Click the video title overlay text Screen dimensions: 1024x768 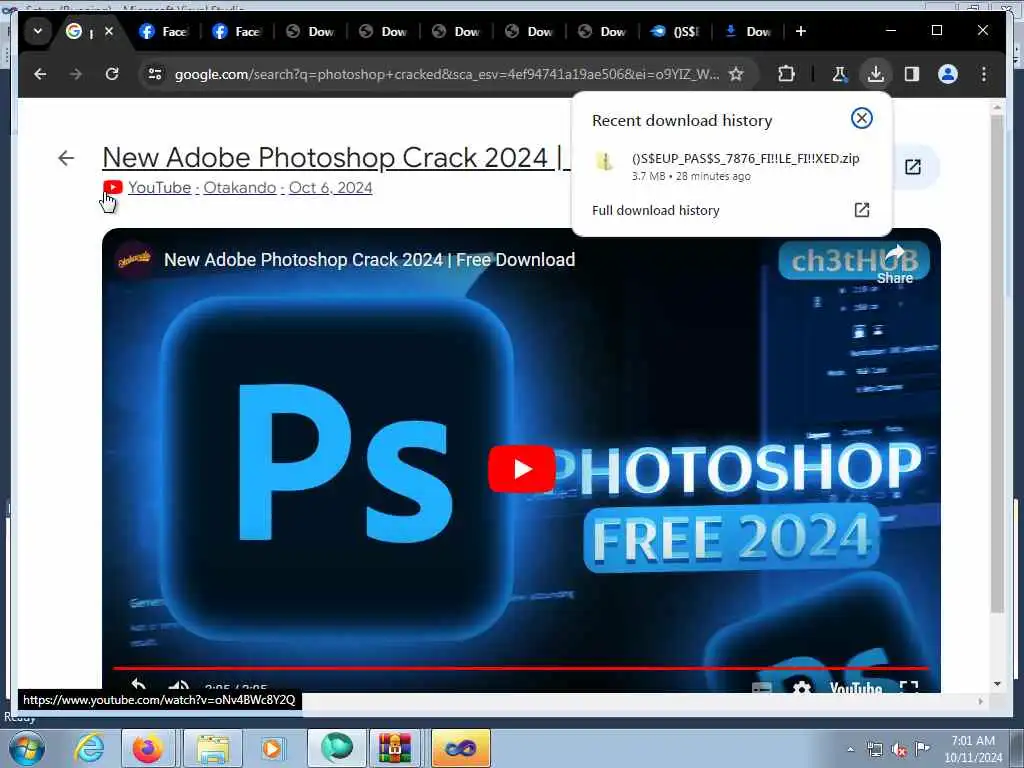[370, 260]
